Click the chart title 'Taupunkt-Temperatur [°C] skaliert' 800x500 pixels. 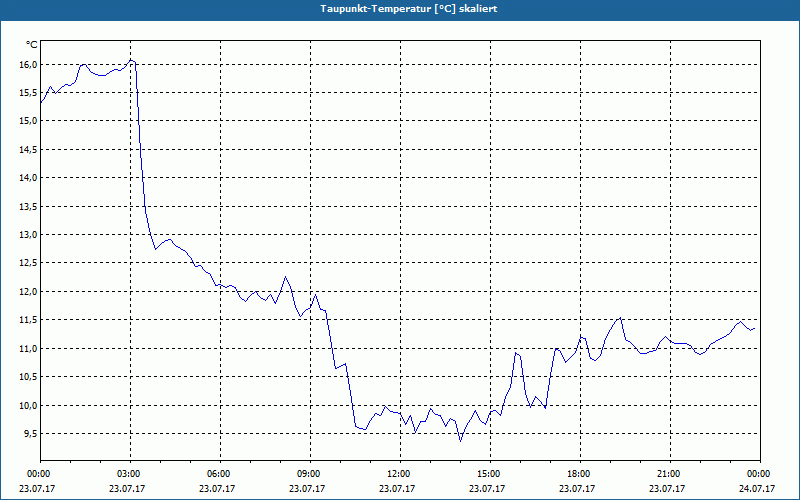point(409,9)
